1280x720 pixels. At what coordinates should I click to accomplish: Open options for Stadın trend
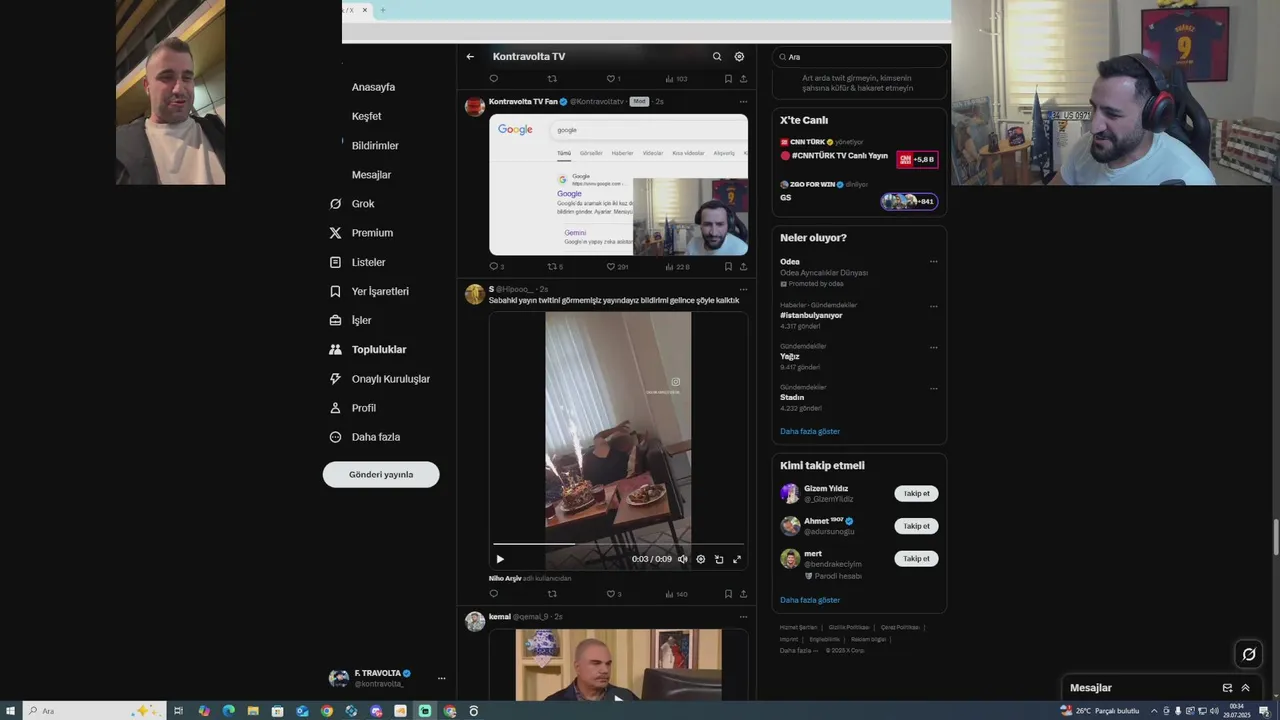pyautogui.click(x=933, y=388)
